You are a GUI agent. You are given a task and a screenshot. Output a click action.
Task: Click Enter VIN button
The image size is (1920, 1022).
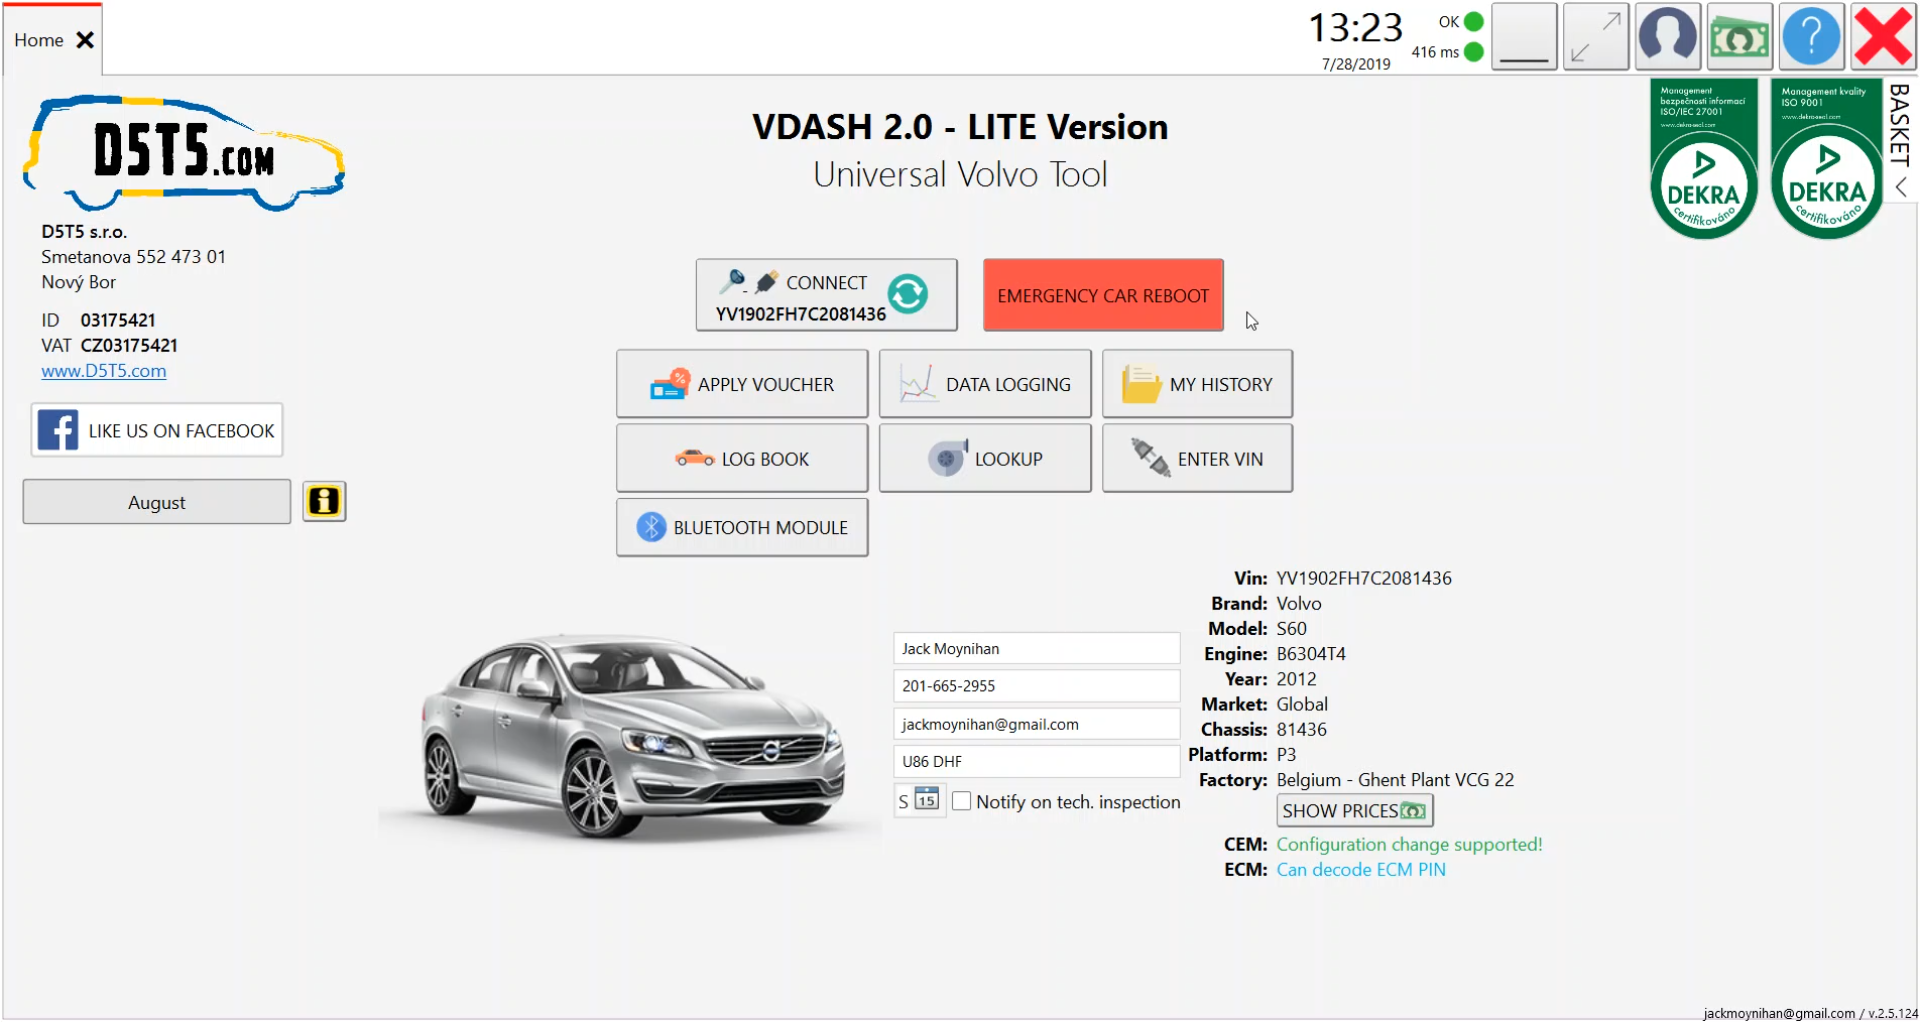coord(1197,458)
